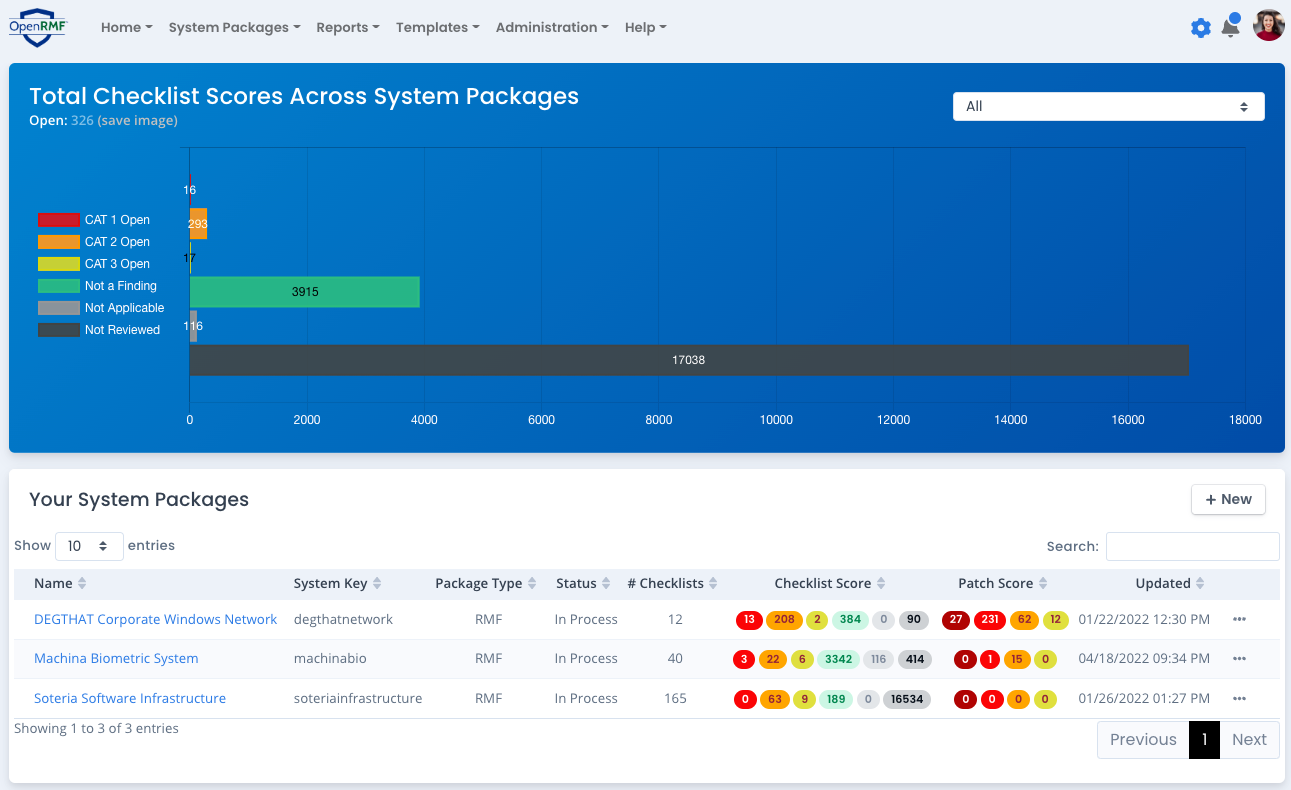Open the Templates menu
This screenshot has width=1291, height=790.
(437, 27)
